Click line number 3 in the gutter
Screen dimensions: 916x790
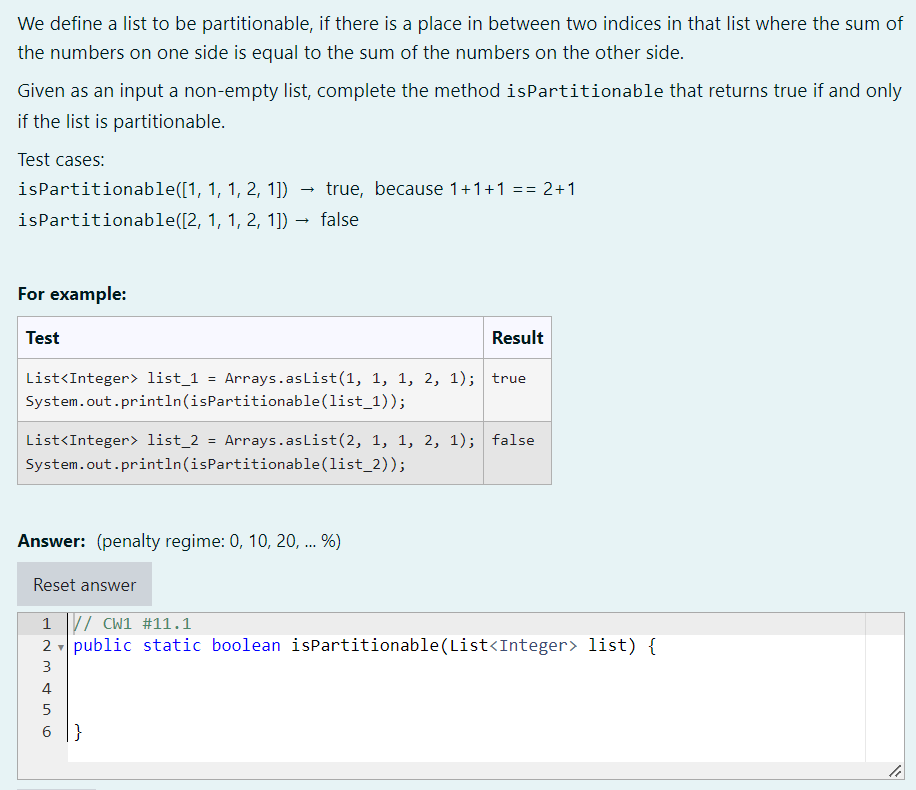tap(46, 667)
